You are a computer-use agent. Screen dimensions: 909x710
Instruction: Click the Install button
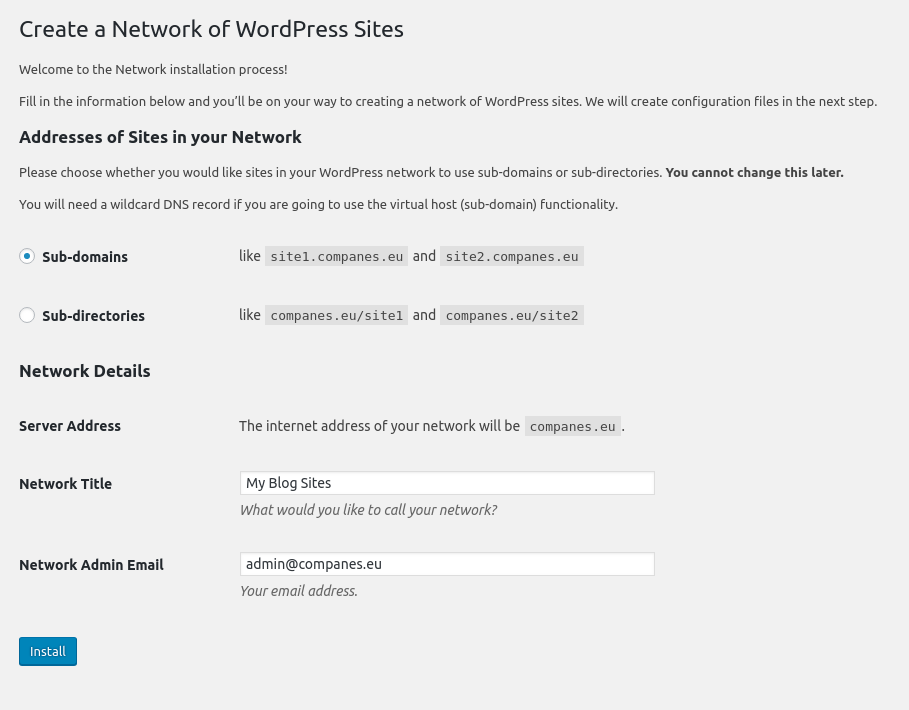pyautogui.click(x=48, y=651)
